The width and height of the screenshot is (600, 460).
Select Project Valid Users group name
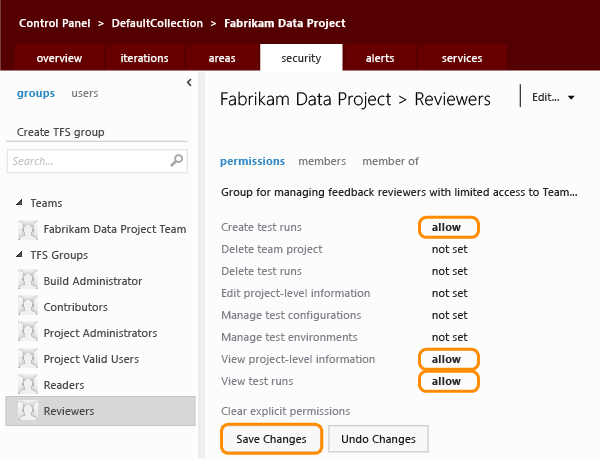(91, 359)
